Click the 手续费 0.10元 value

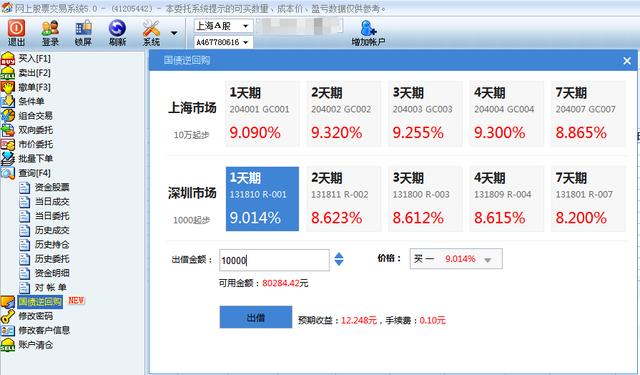tap(432, 320)
